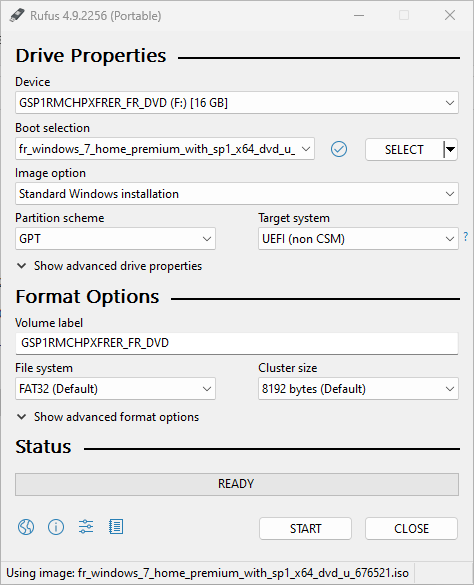Click the SELECT button
The height and width of the screenshot is (585, 474).
point(404,150)
